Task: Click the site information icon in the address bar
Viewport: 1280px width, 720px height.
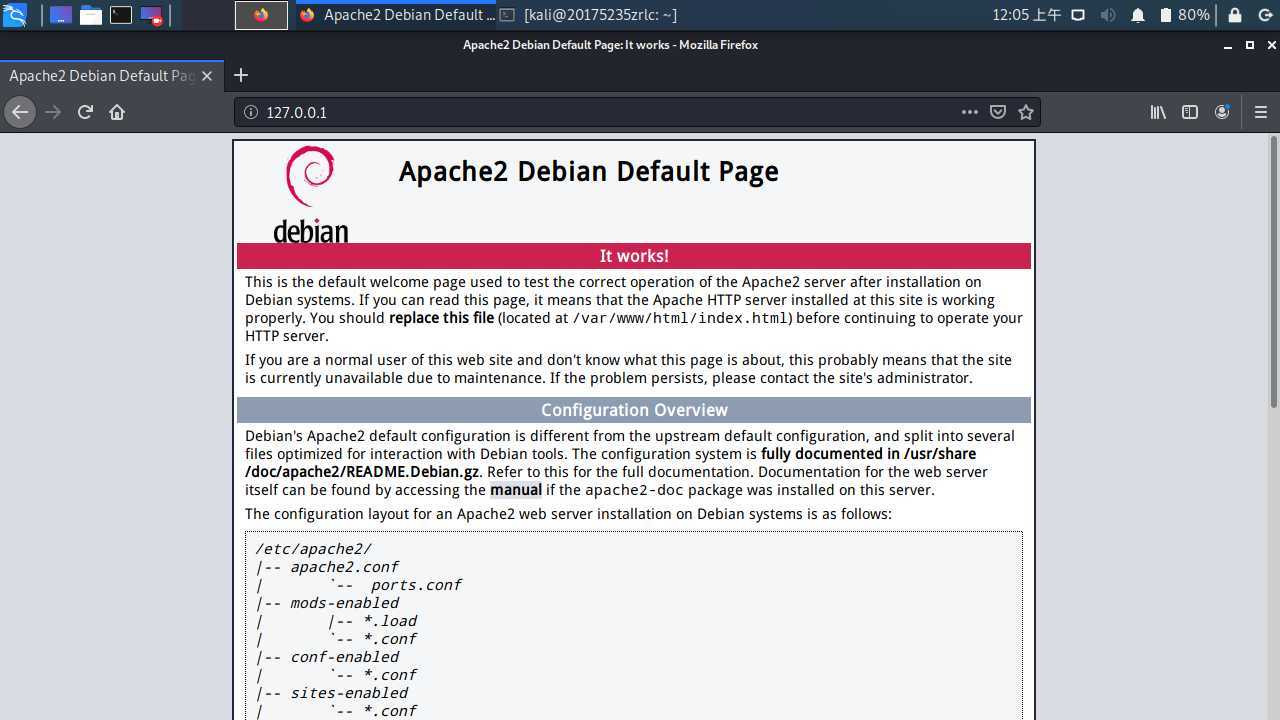Action: (251, 112)
